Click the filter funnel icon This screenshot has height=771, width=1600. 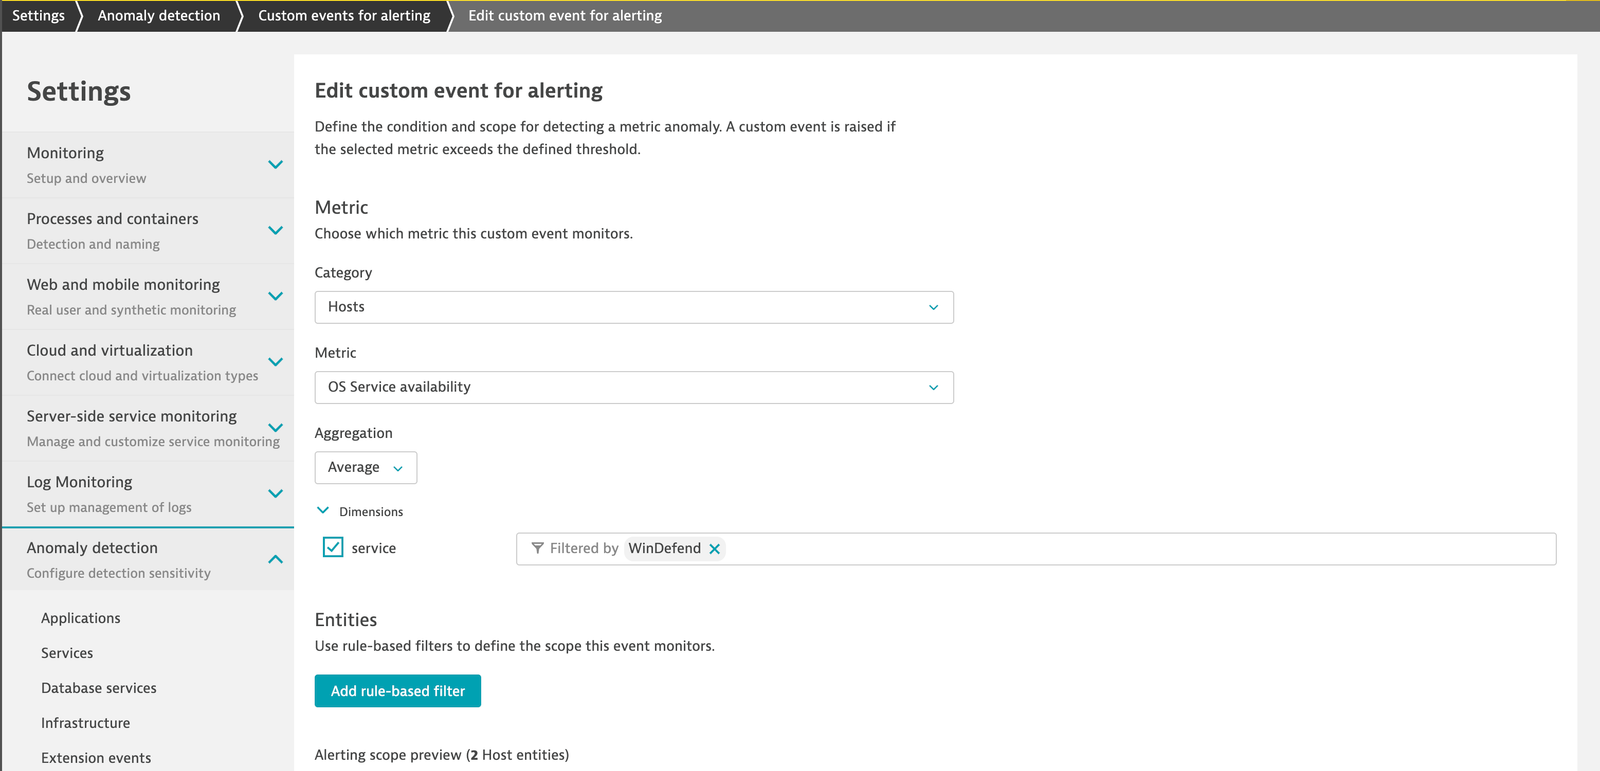[538, 548]
